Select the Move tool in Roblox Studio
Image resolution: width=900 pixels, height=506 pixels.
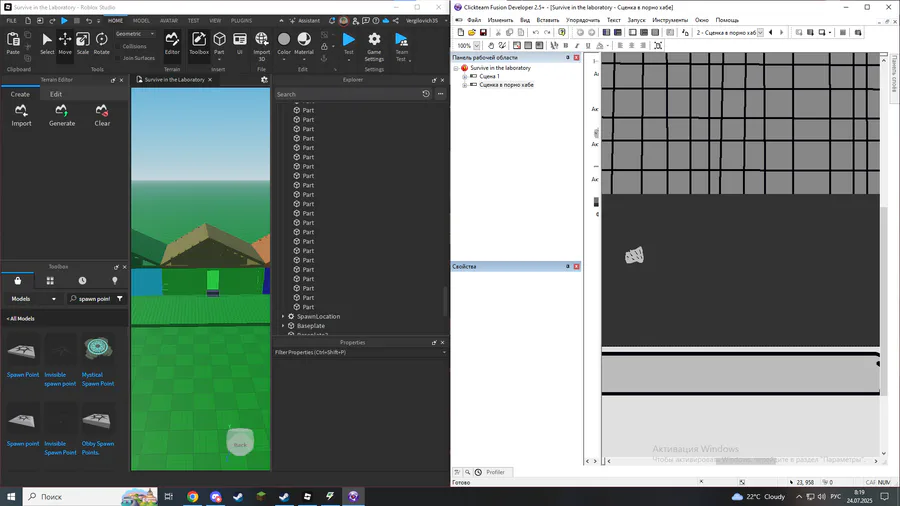65,43
